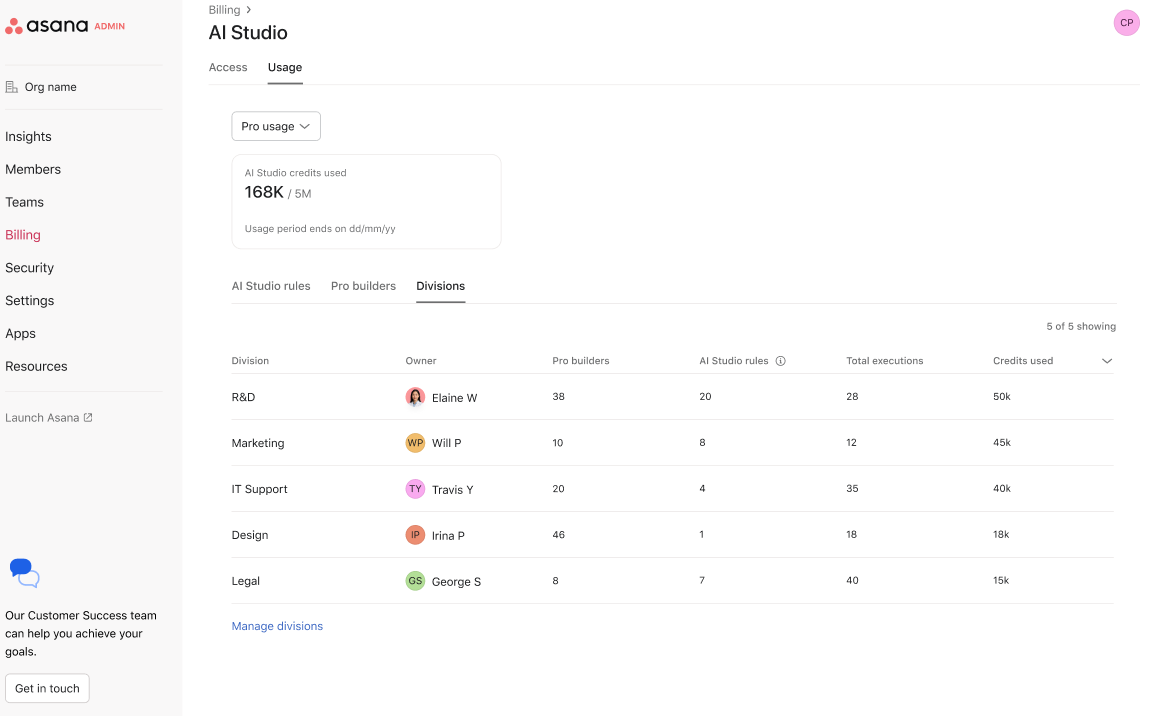
Task: Click the Asana logo
Action: click(x=46, y=26)
